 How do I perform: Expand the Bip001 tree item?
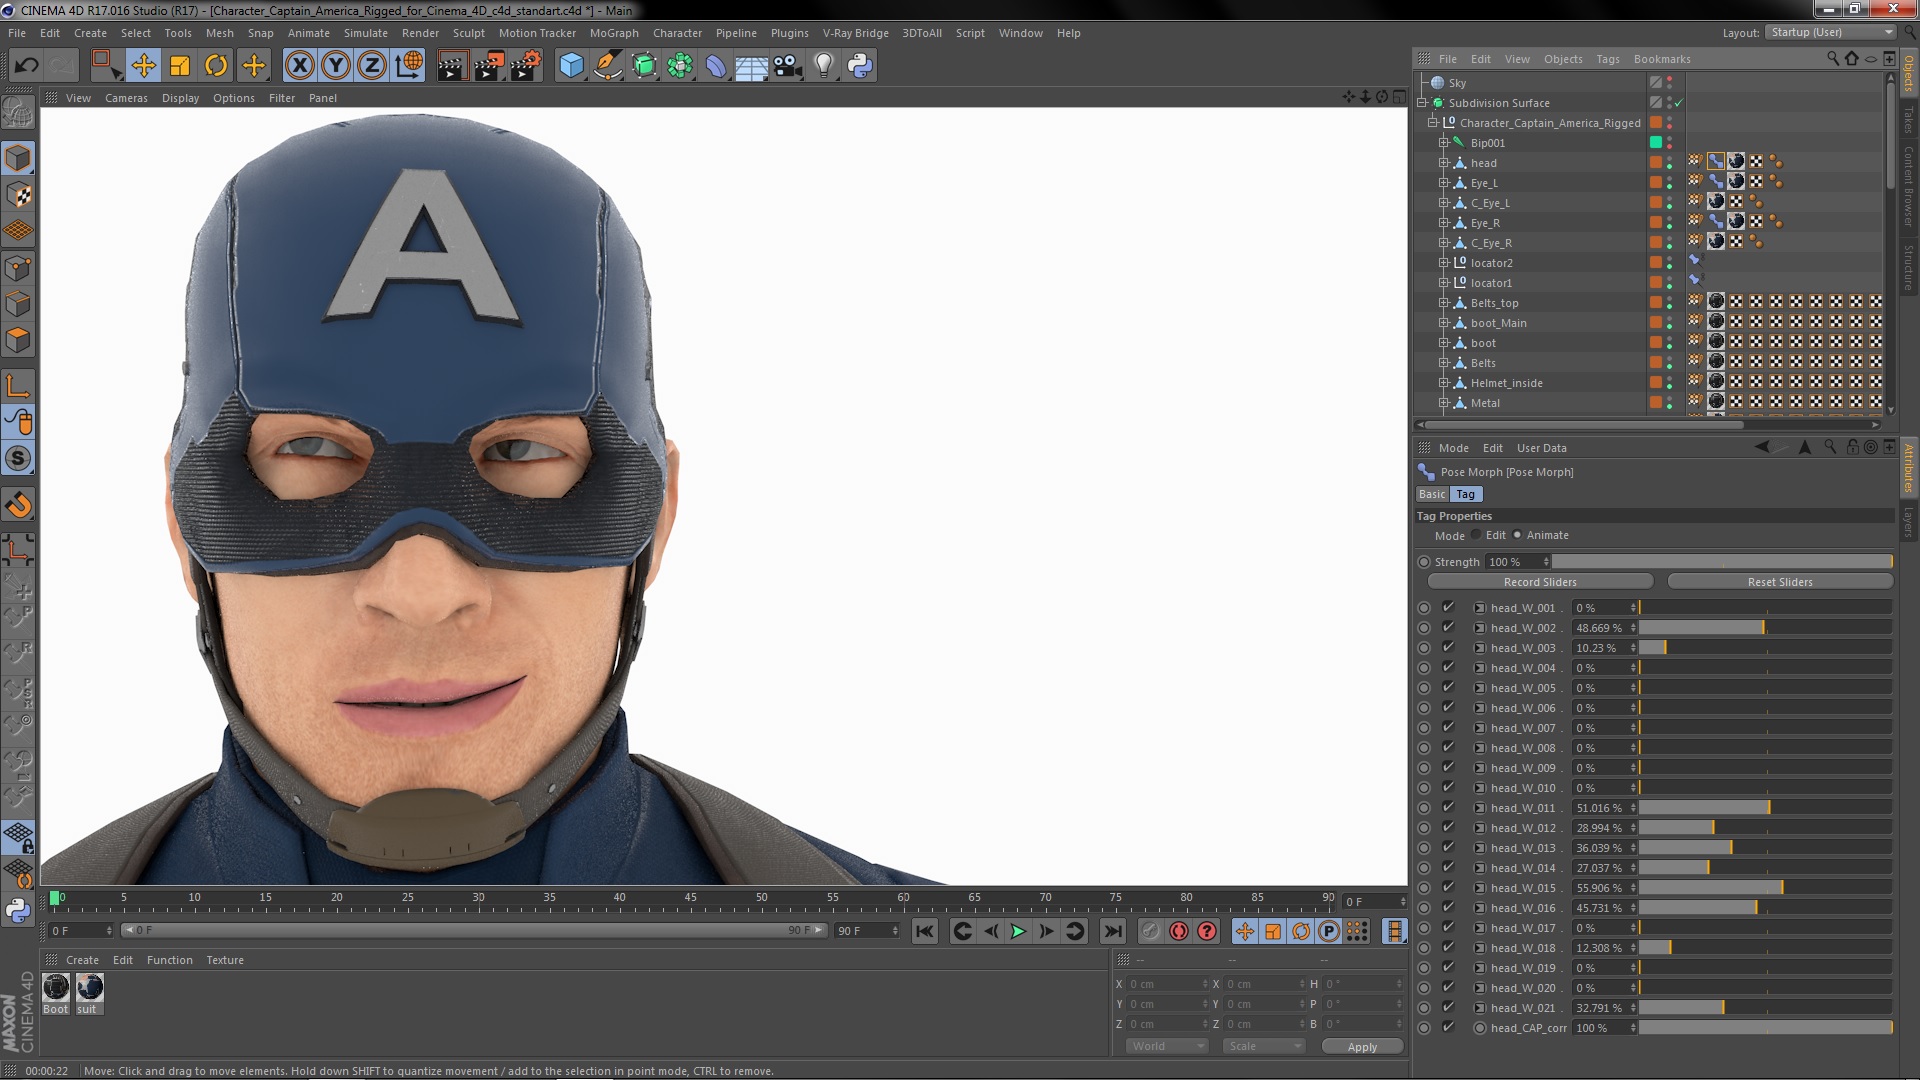click(x=1443, y=143)
